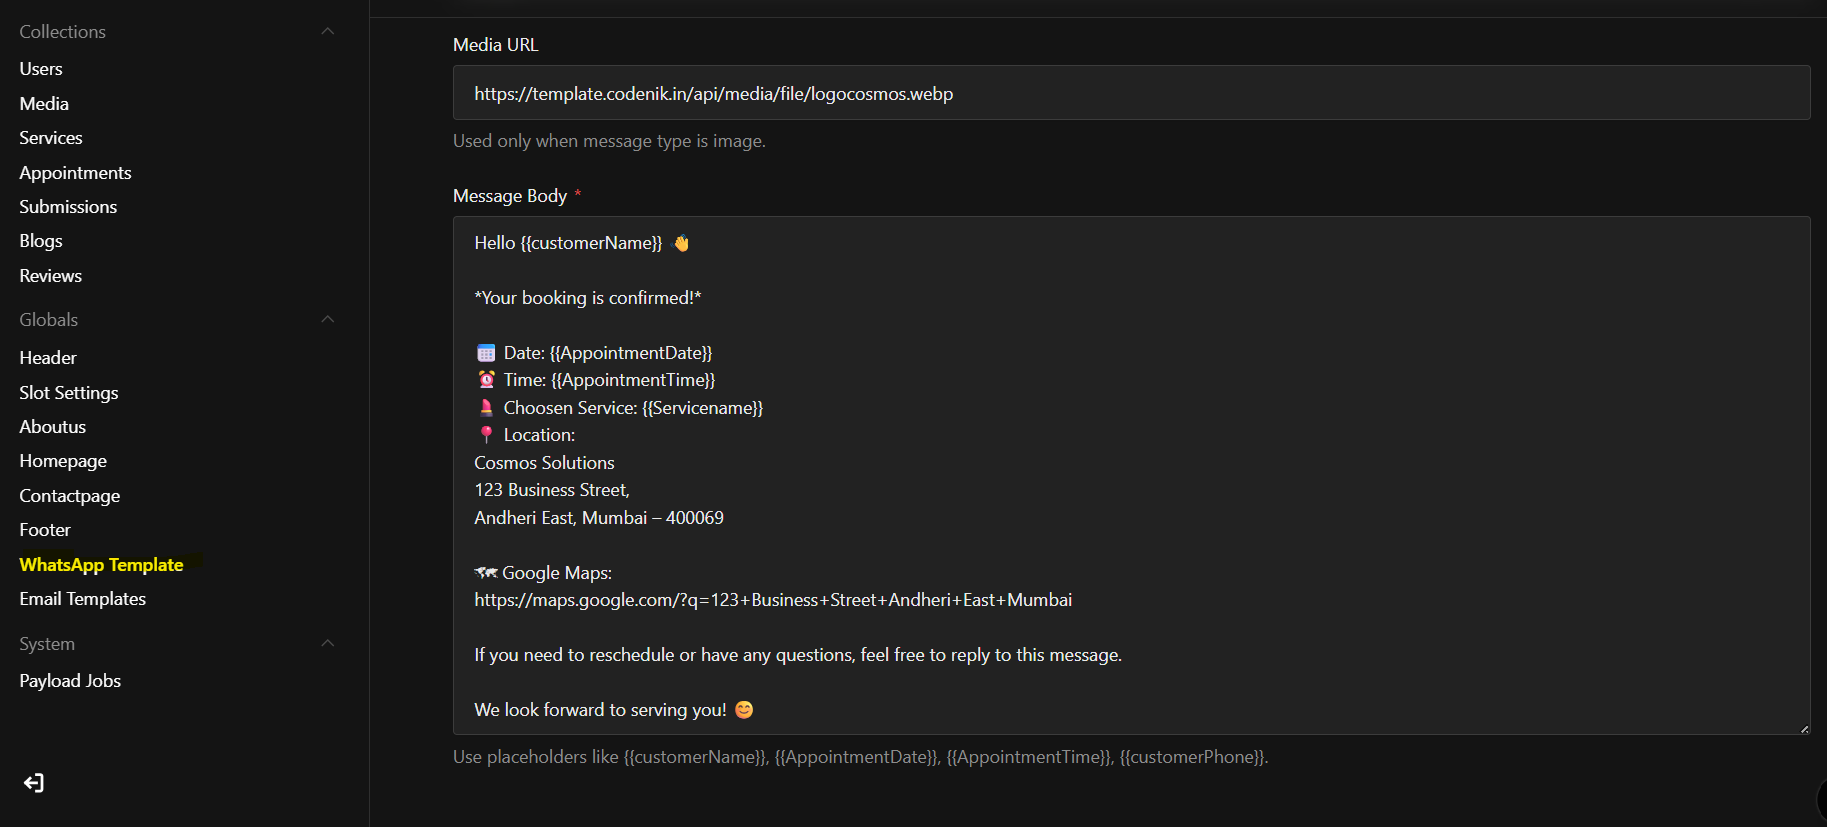
Task: Collapse the System group chevron
Action: point(327,644)
